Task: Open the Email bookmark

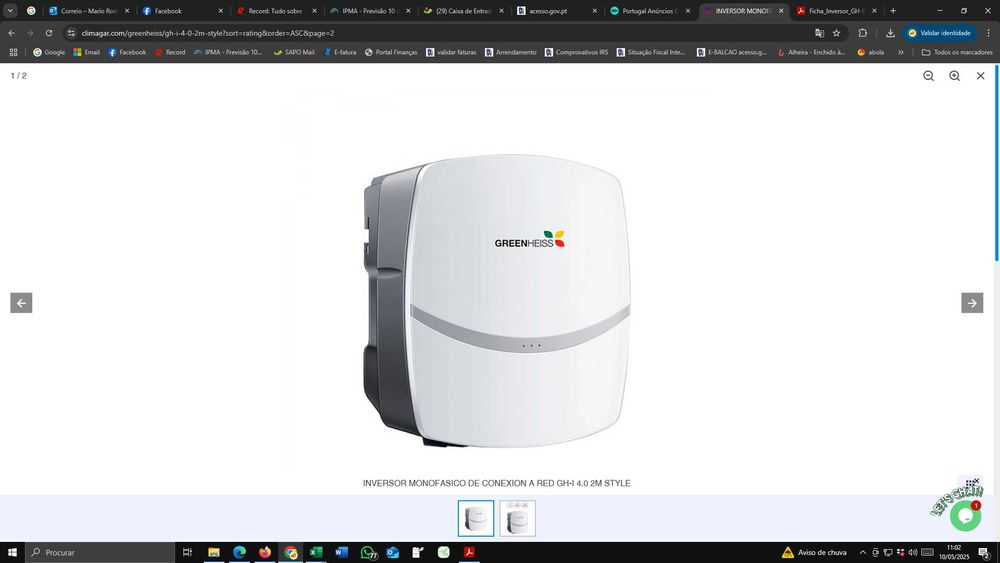Action: click(87, 52)
